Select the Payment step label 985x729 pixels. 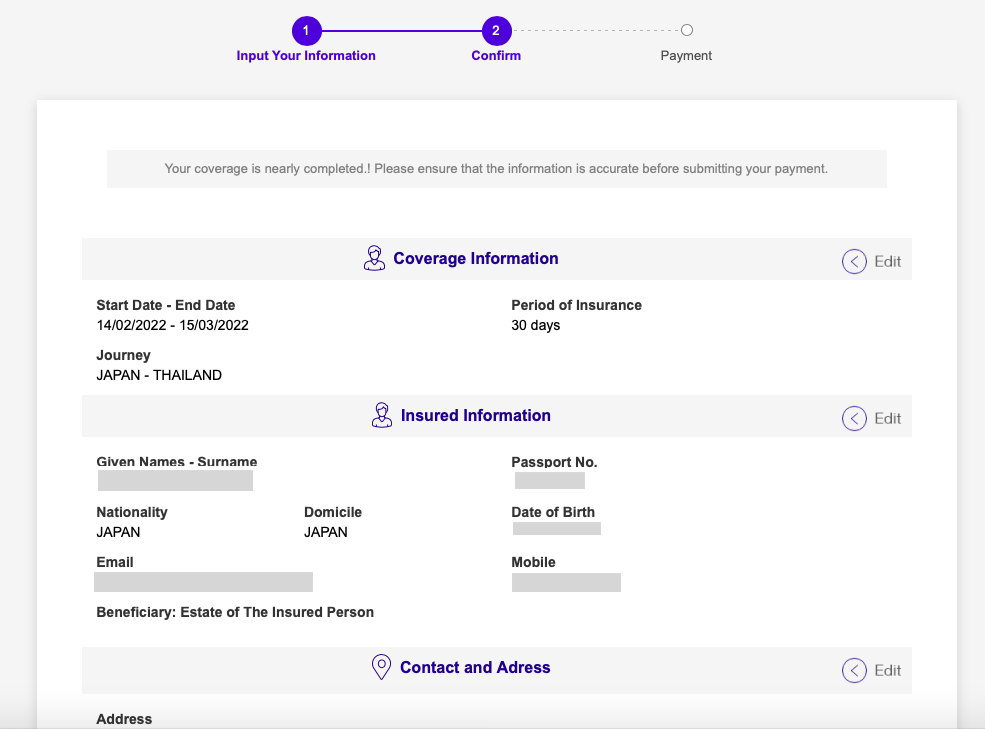(x=686, y=55)
